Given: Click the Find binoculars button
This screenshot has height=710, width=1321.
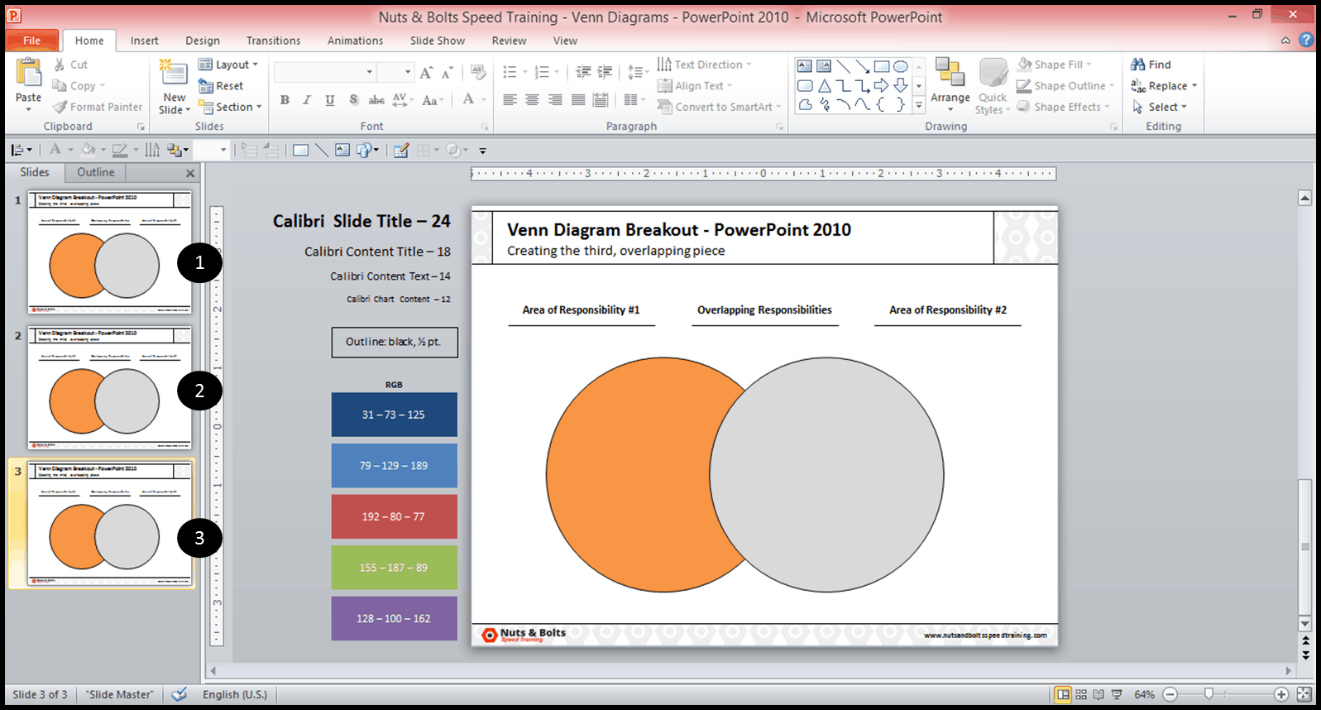Looking at the screenshot, I should (1152, 65).
